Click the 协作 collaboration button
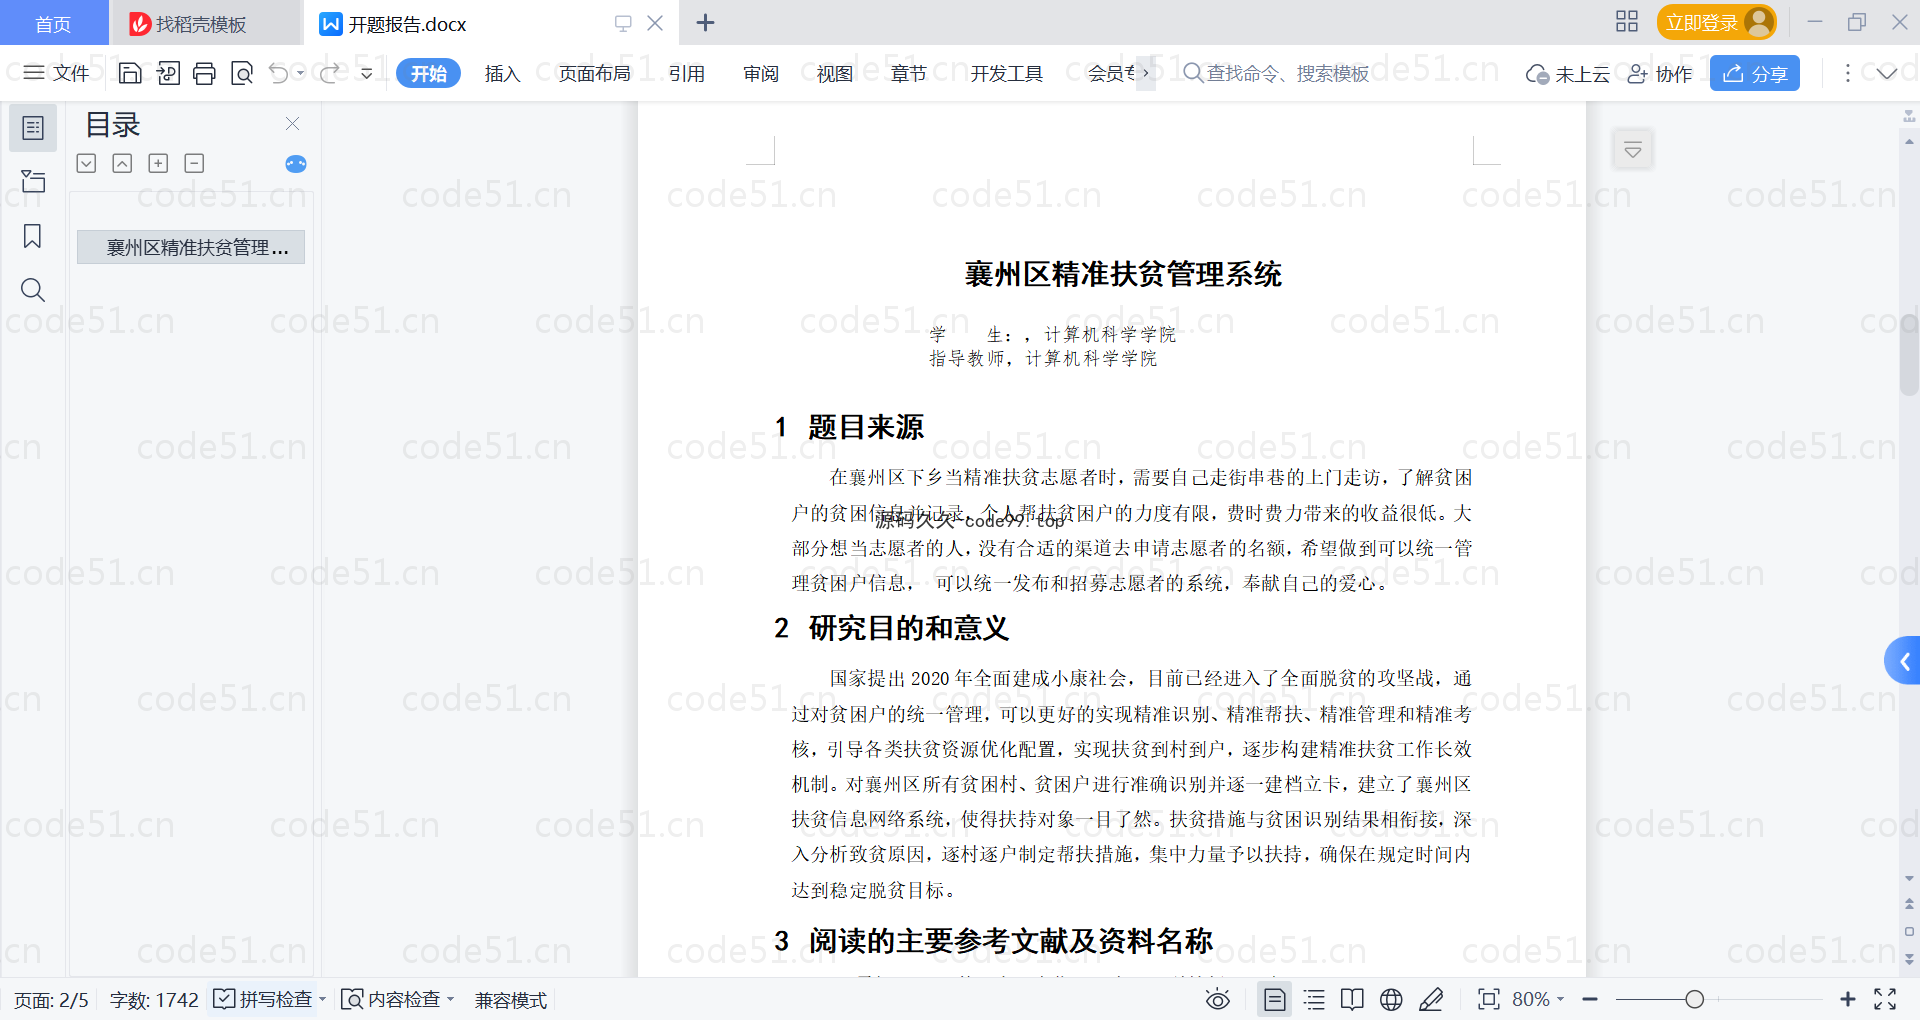This screenshot has height=1020, width=1920. 1660,74
